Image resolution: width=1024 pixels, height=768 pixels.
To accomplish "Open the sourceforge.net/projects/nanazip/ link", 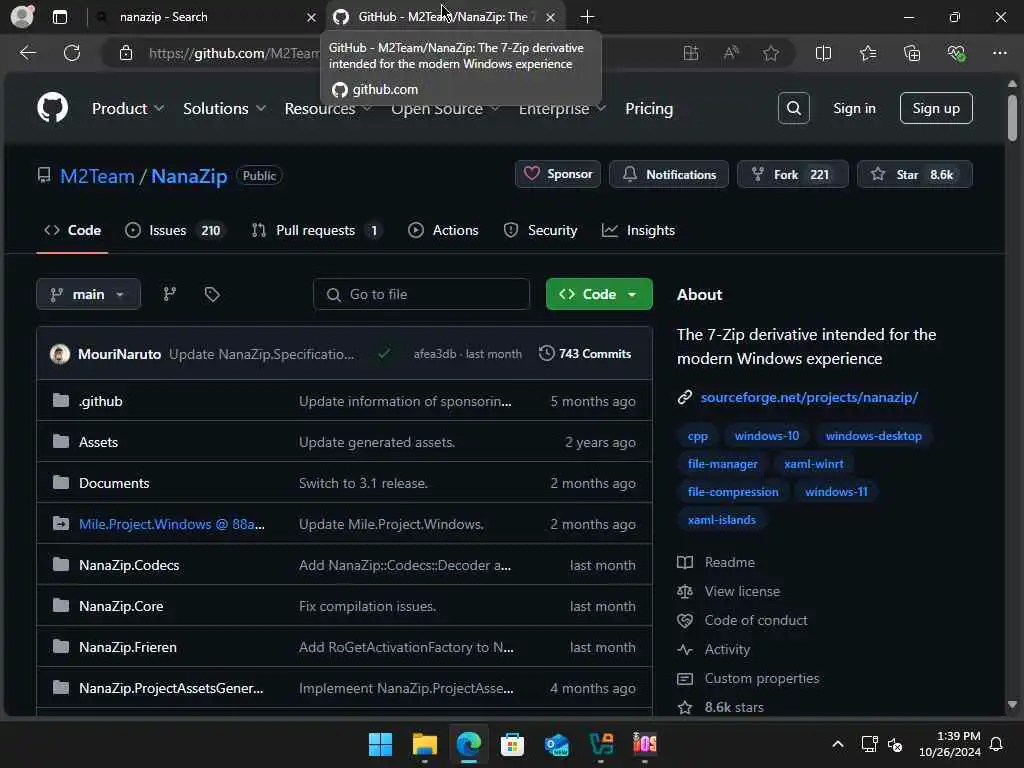I will coord(809,397).
